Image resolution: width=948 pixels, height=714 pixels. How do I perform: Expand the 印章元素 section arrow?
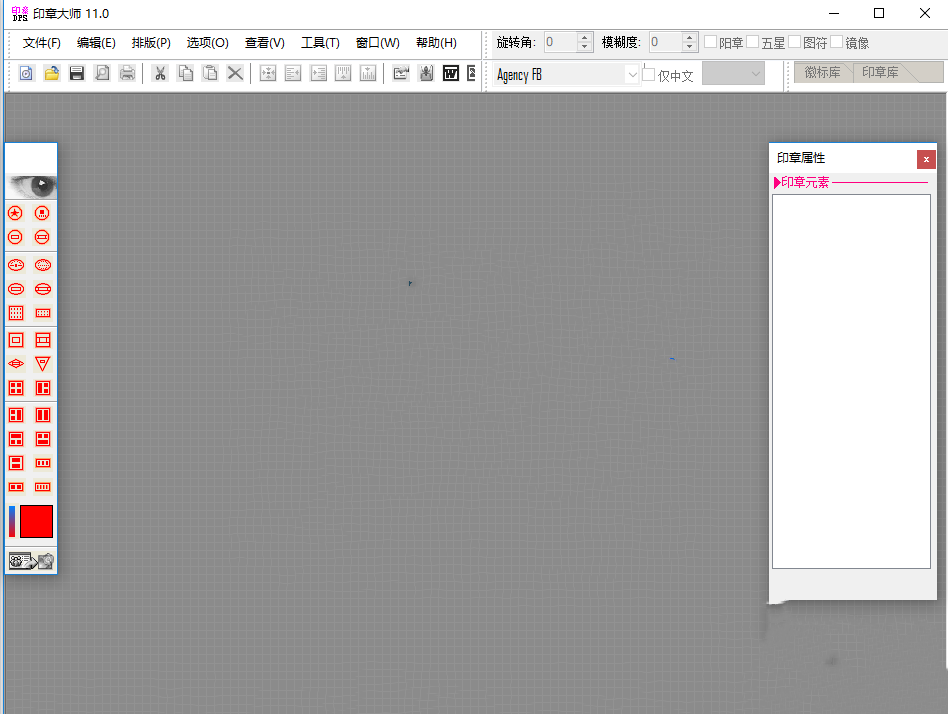pyautogui.click(x=777, y=183)
